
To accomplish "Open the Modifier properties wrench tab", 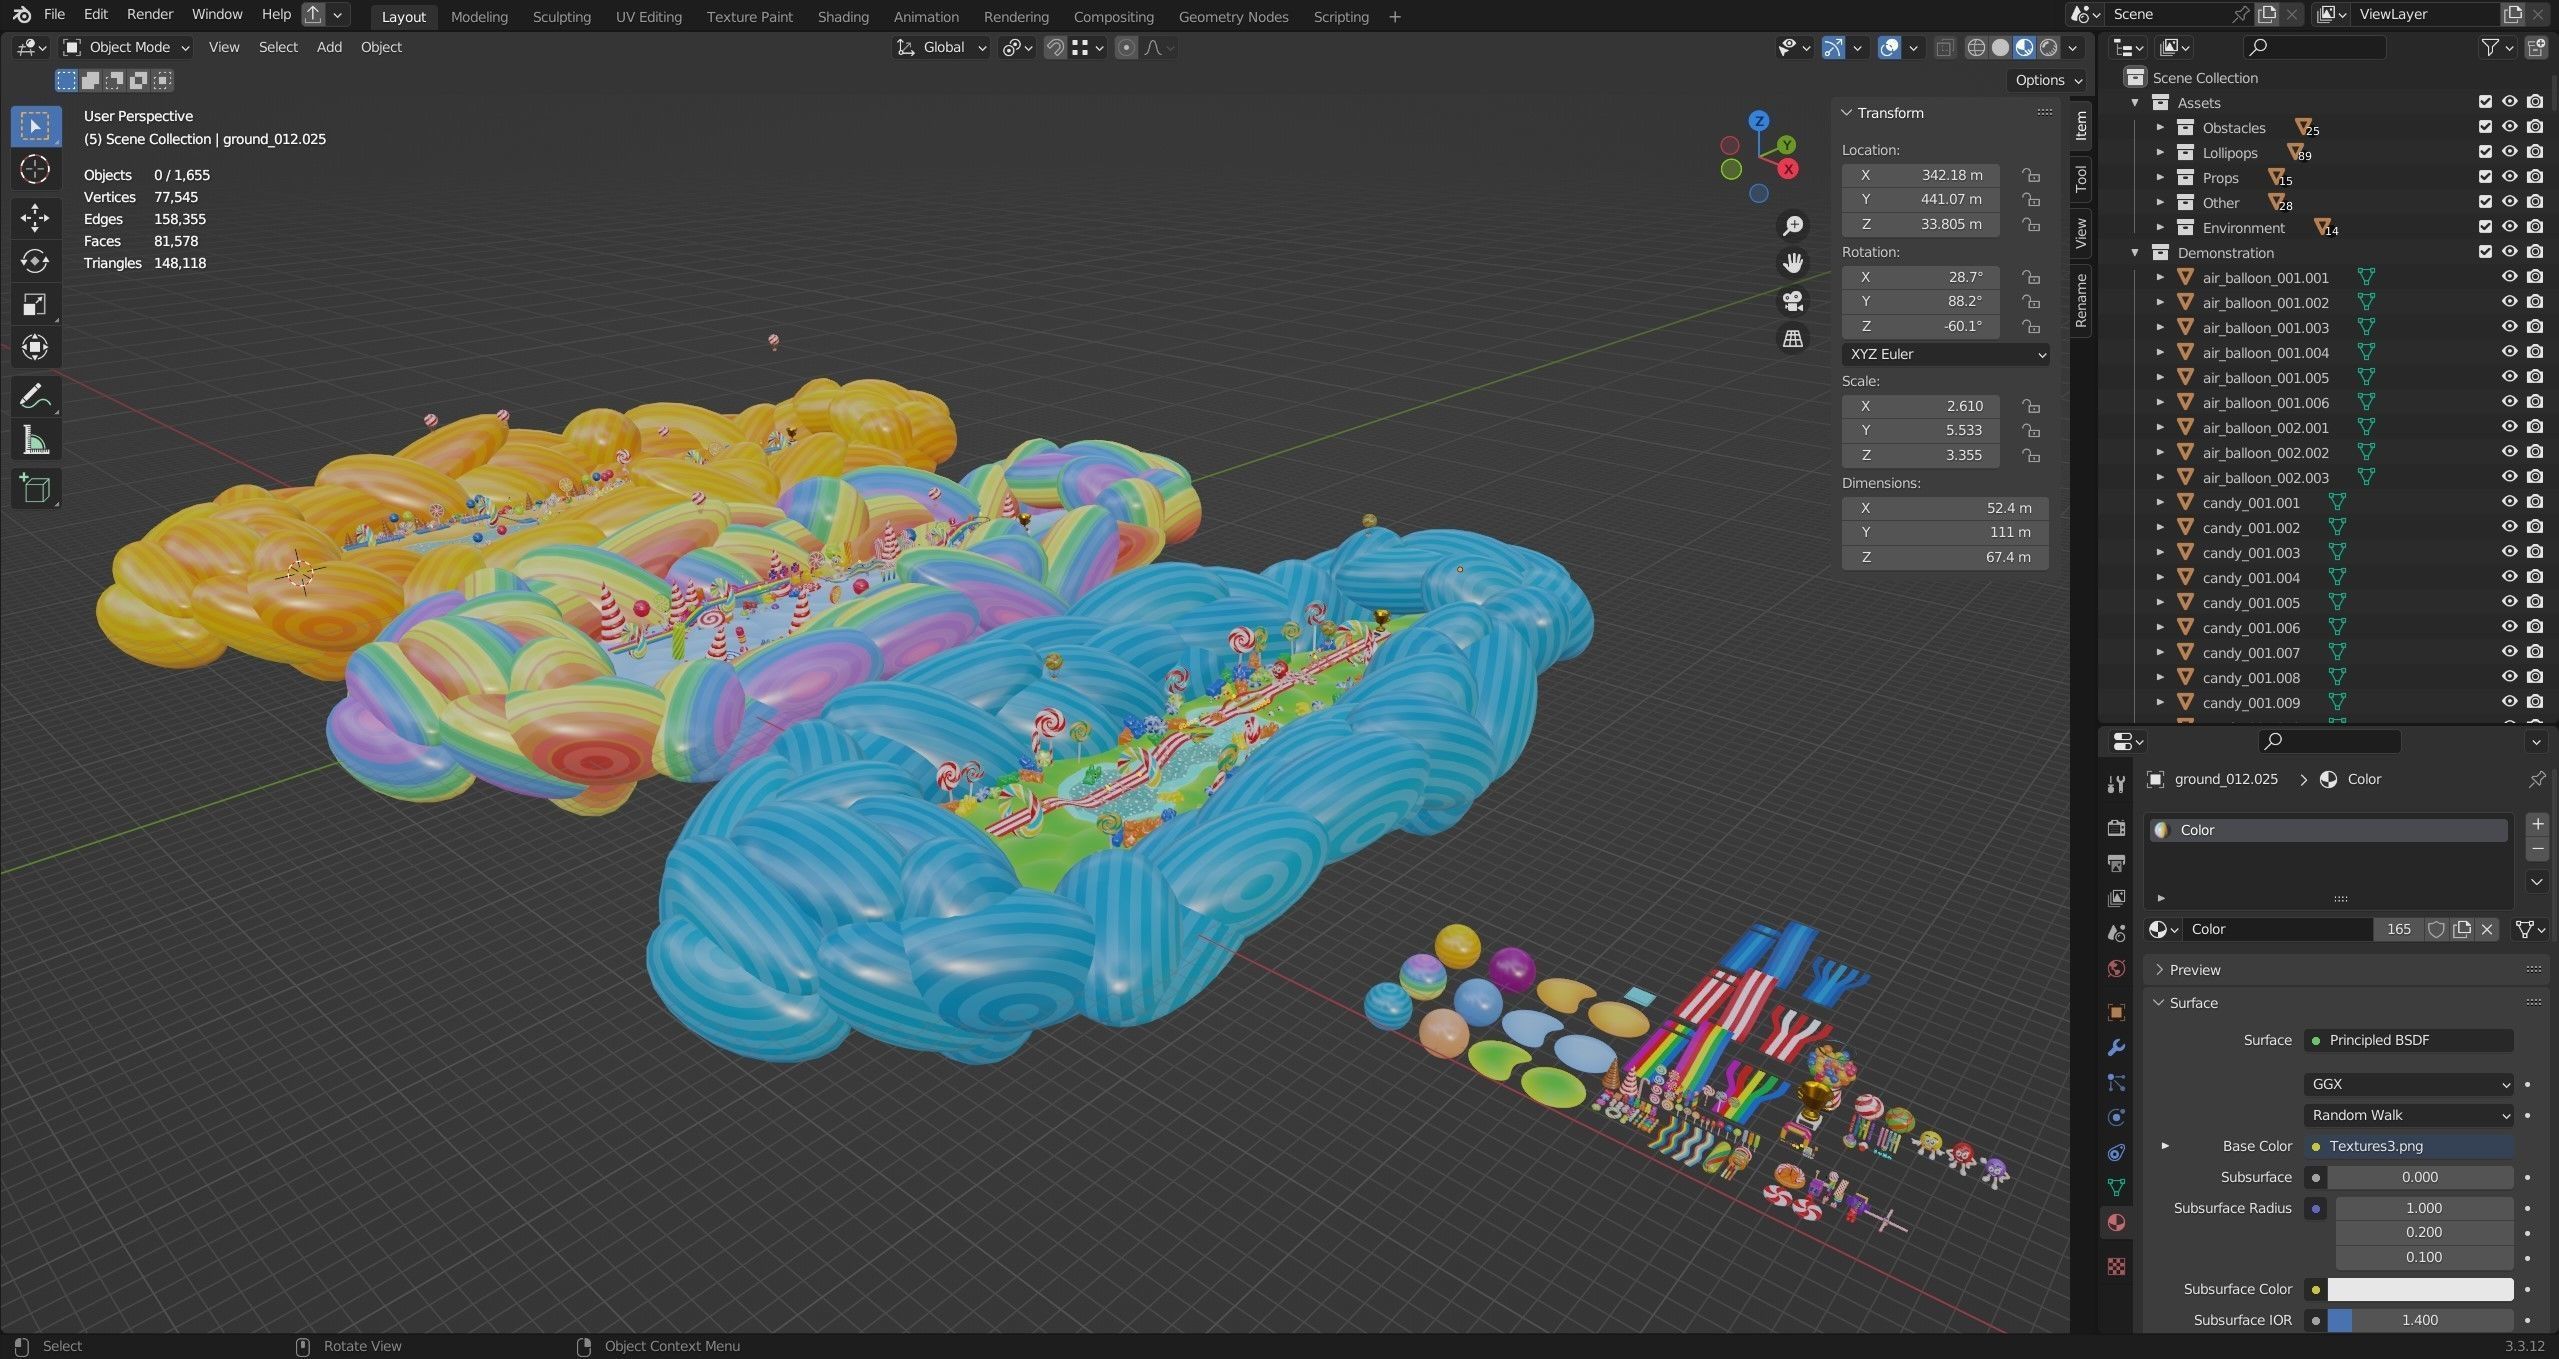I will click(2116, 1048).
